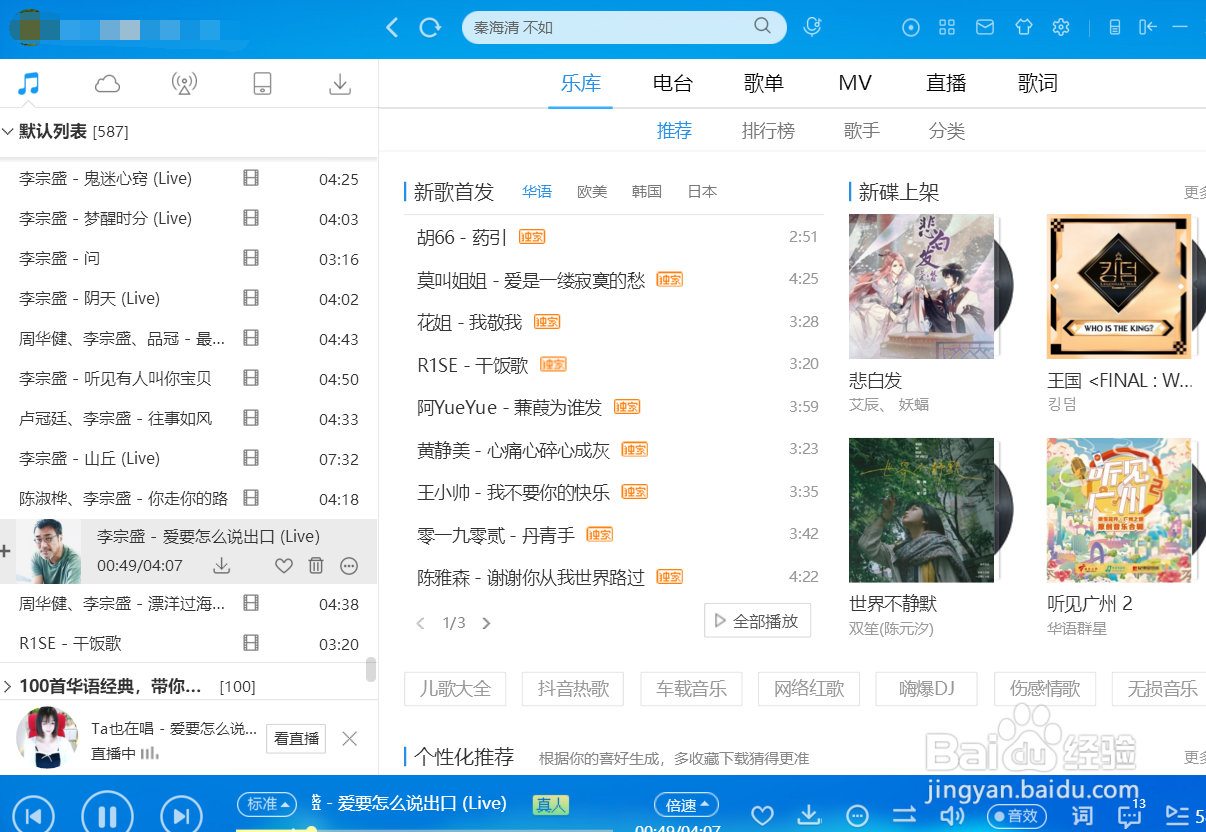Open the messages envelope icon

coord(985,27)
